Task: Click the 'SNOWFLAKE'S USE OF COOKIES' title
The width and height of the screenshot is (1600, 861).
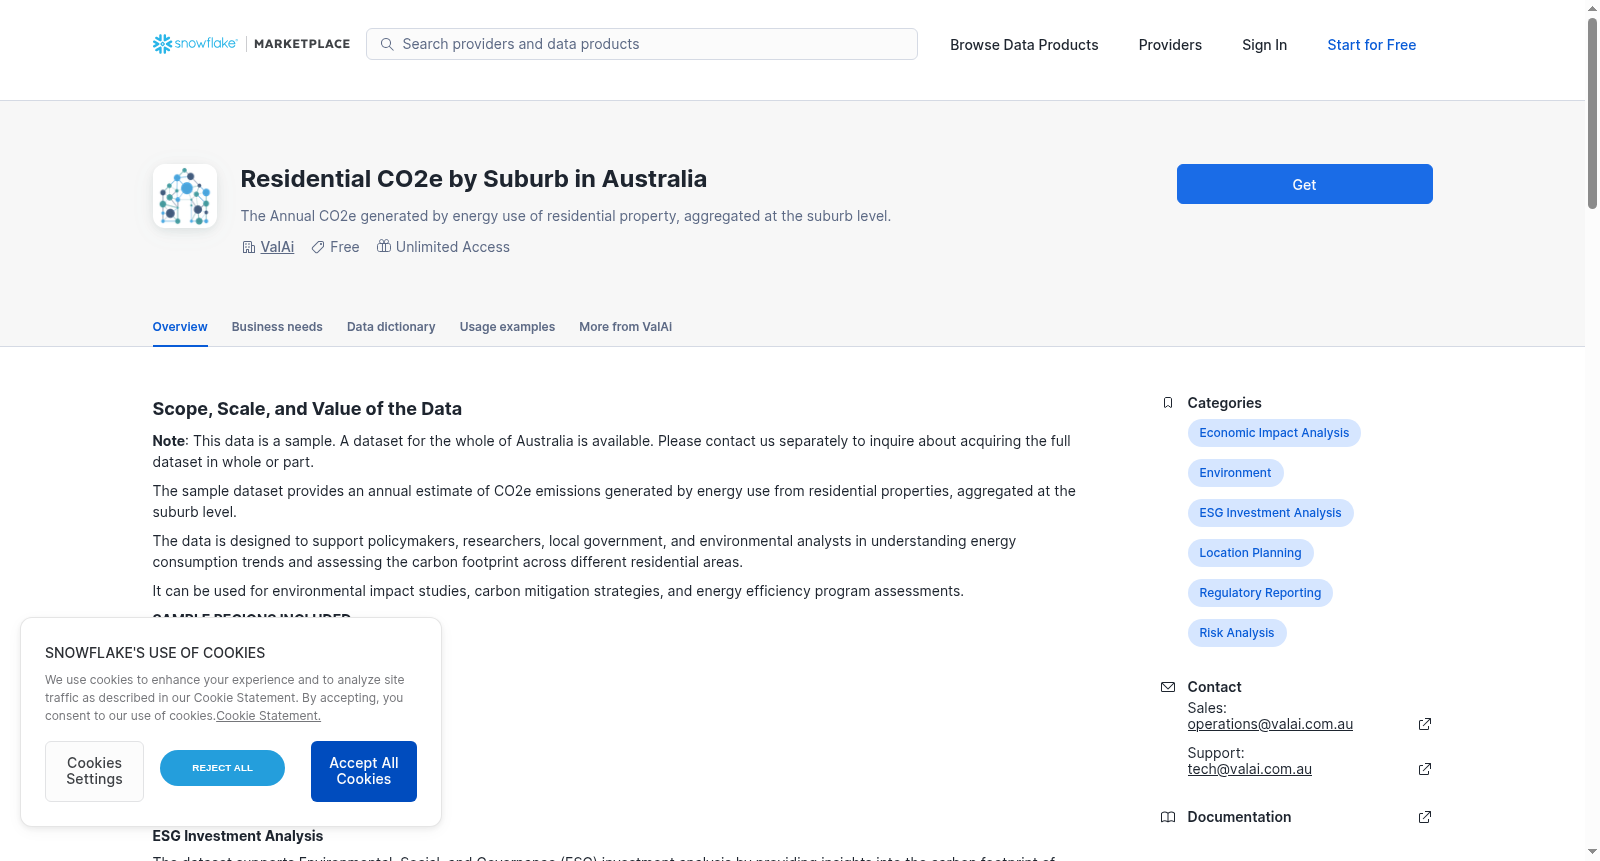Action: tap(155, 653)
